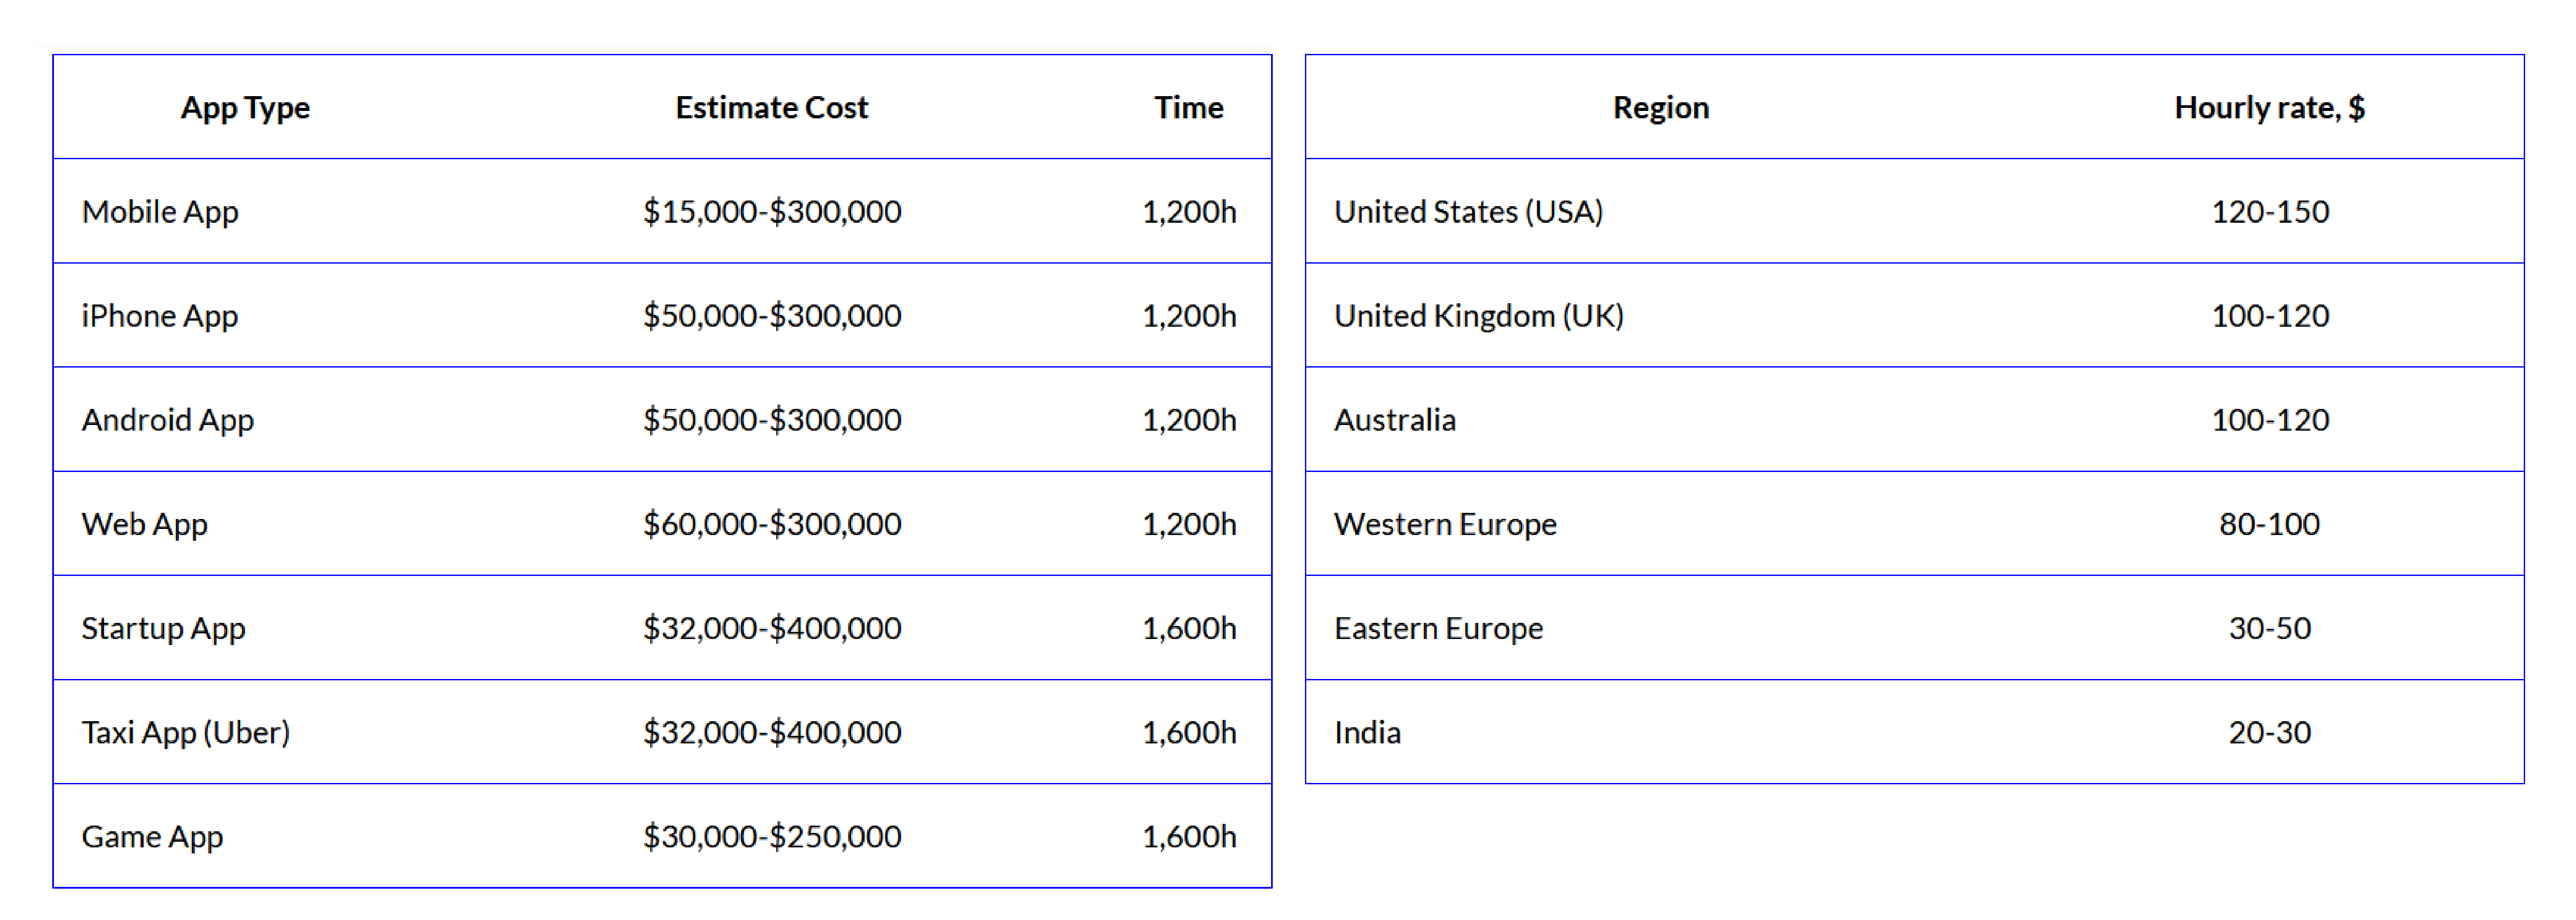Image resolution: width=2576 pixels, height=920 pixels.
Task: Click the India hourly rate 20-30
Action: pyautogui.click(x=2269, y=732)
